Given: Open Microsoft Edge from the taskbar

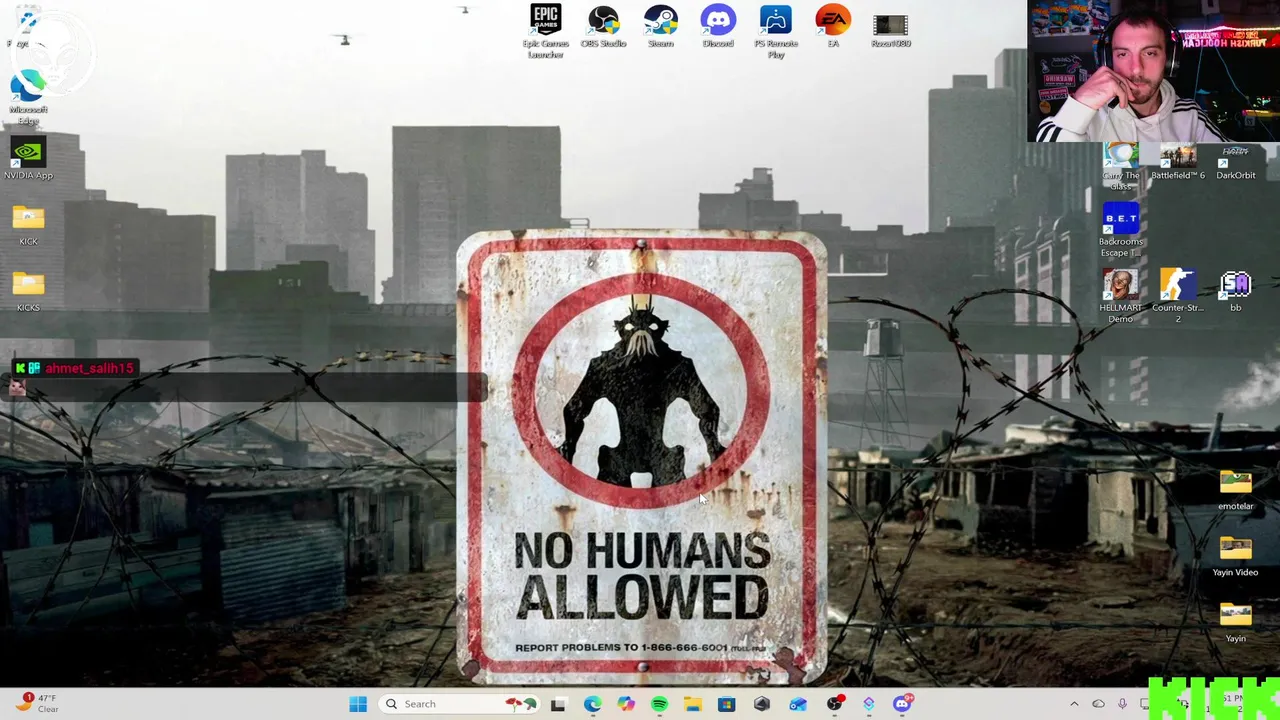Looking at the screenshot, I should click(592, 704).
